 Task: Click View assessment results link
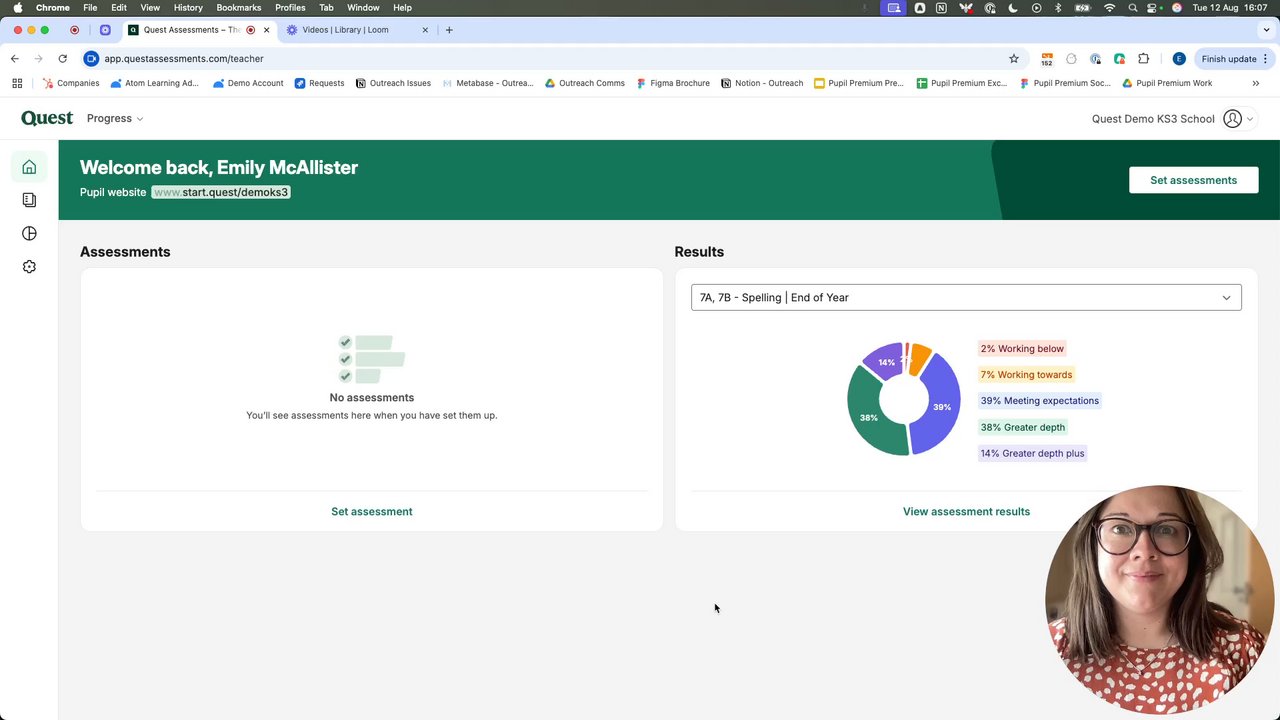tap(966, 511)
